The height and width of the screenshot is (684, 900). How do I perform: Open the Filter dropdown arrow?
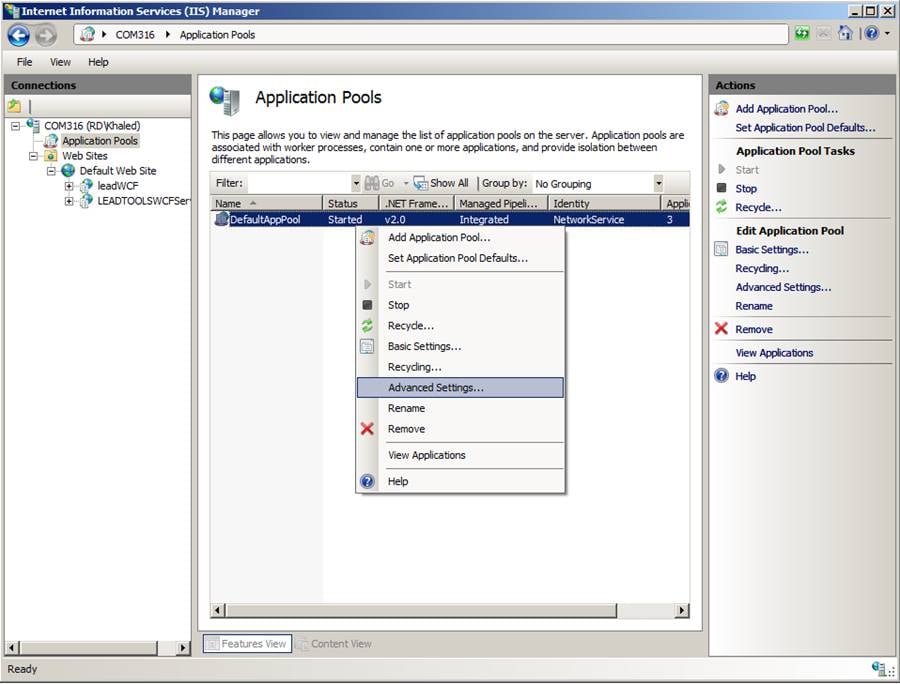pos(356,184)
